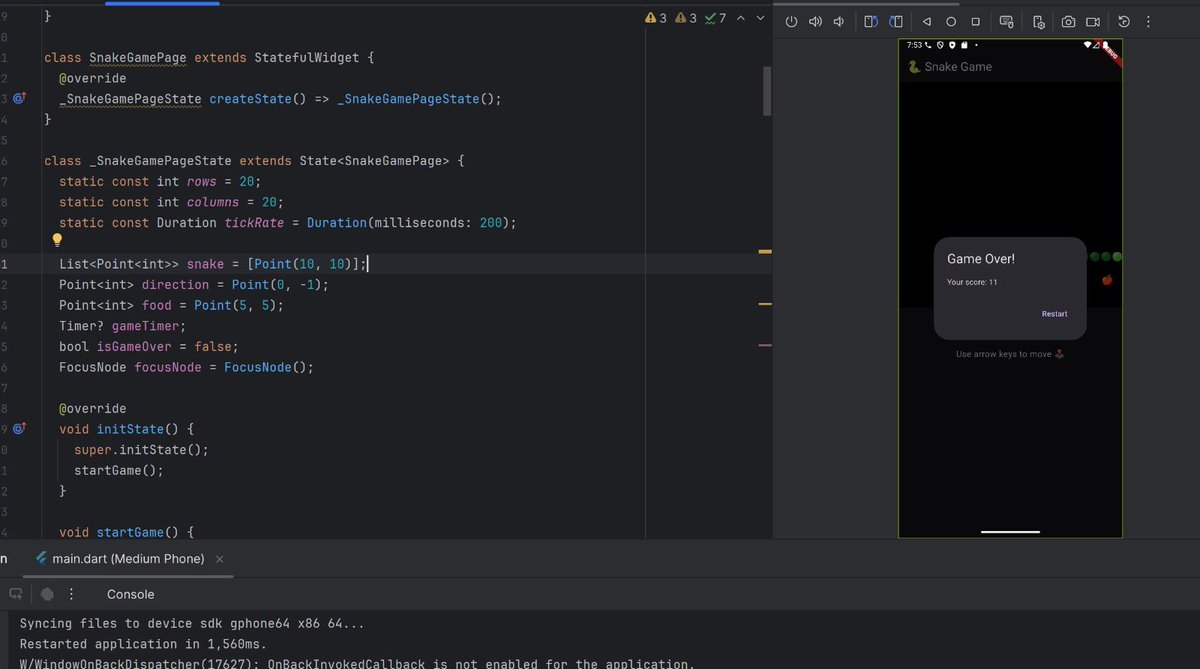Jump to previous highlighted error arrow
The width and height of the screenshot is (1200, 669).
[x=740, y=18]
